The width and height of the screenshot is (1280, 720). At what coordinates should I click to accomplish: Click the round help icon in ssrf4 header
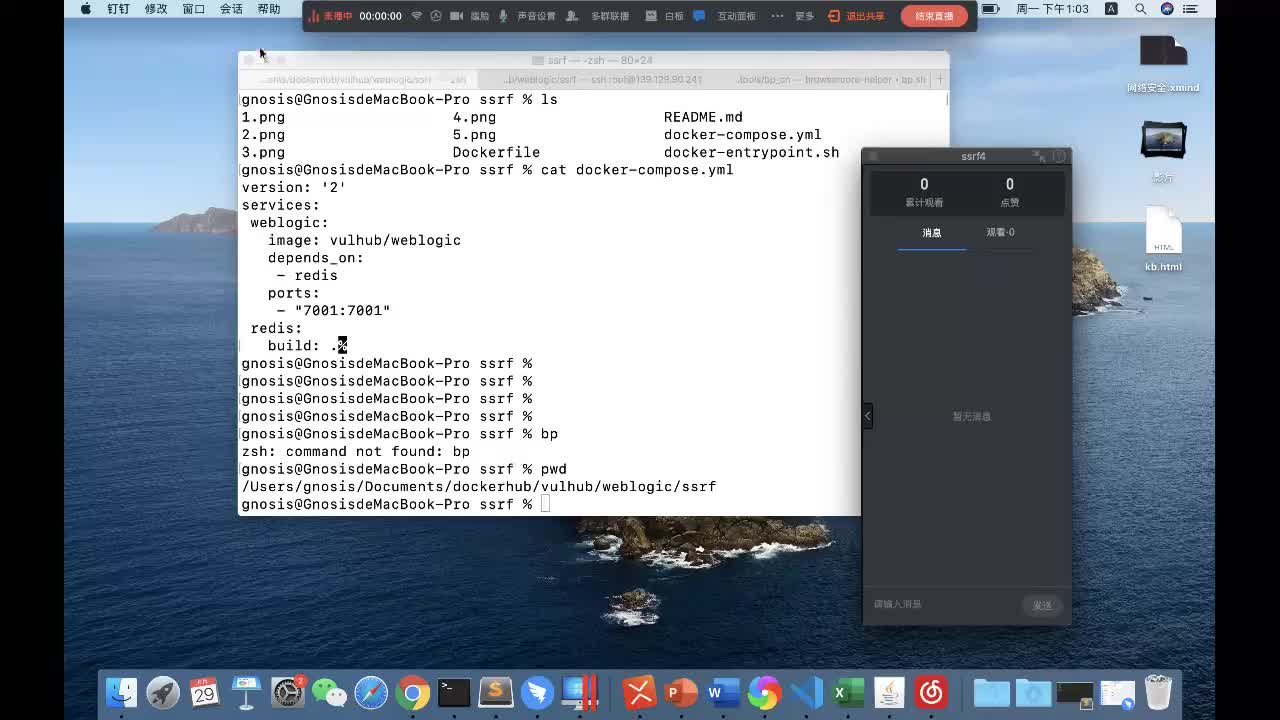coord(1059,156)
